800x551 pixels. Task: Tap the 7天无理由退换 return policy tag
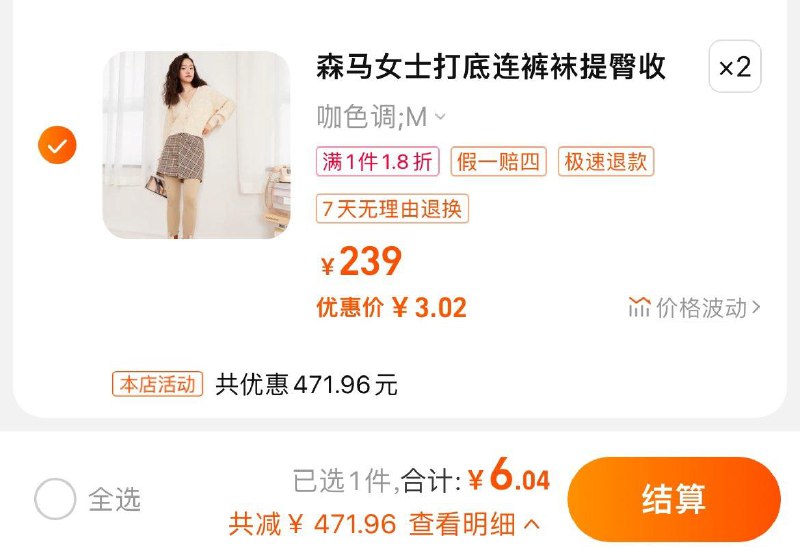point(392,209)
